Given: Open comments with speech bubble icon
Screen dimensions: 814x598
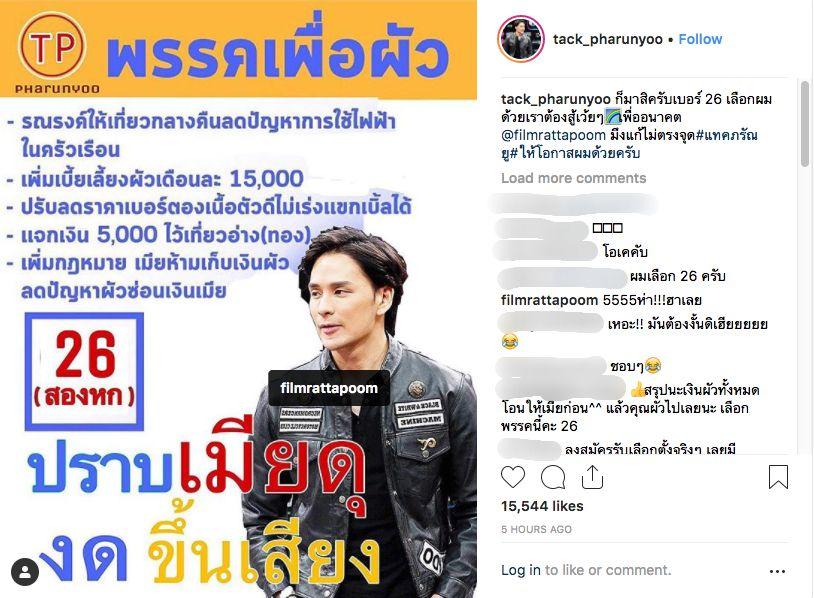Looking at the screenshot, I should [x=553, y=477].
